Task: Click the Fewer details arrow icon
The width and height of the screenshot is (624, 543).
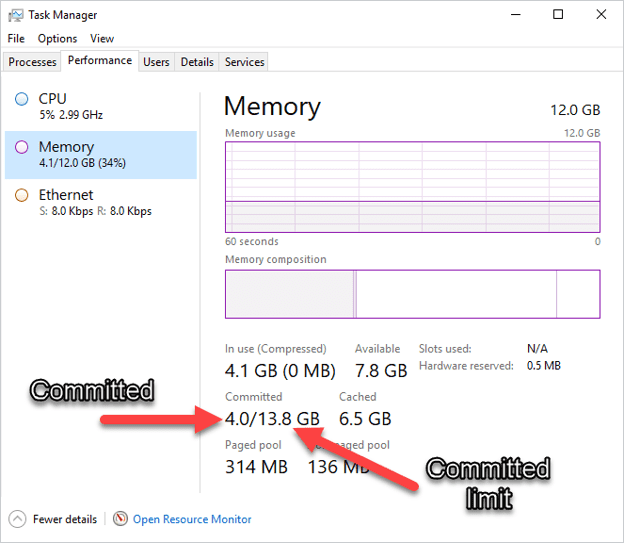Action: click(x=17, y=519)
